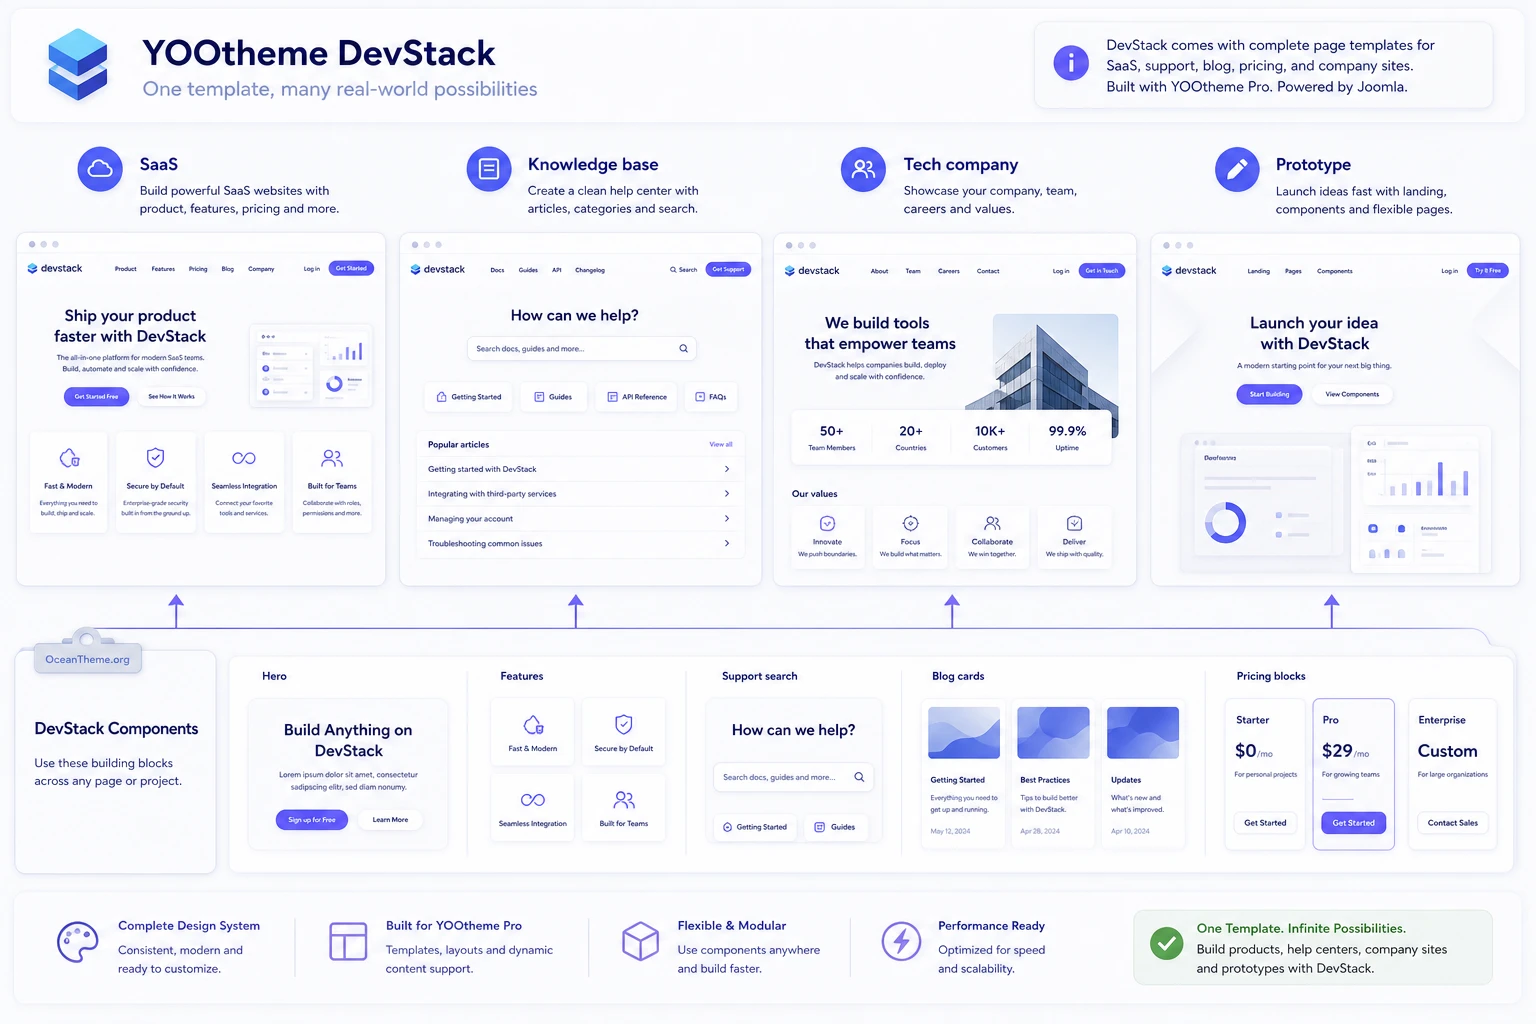
Task: Click Get Started under Pro $29 plan
Action: pyautogui.click(x=1354, y=823)
